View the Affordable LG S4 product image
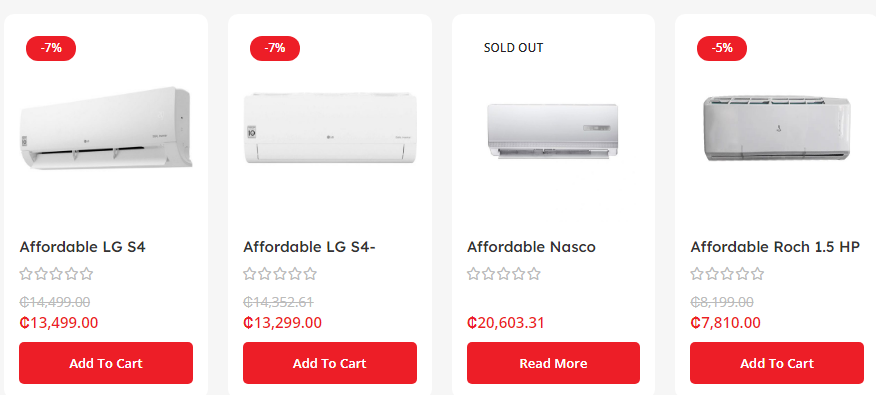 coord(106,129)
